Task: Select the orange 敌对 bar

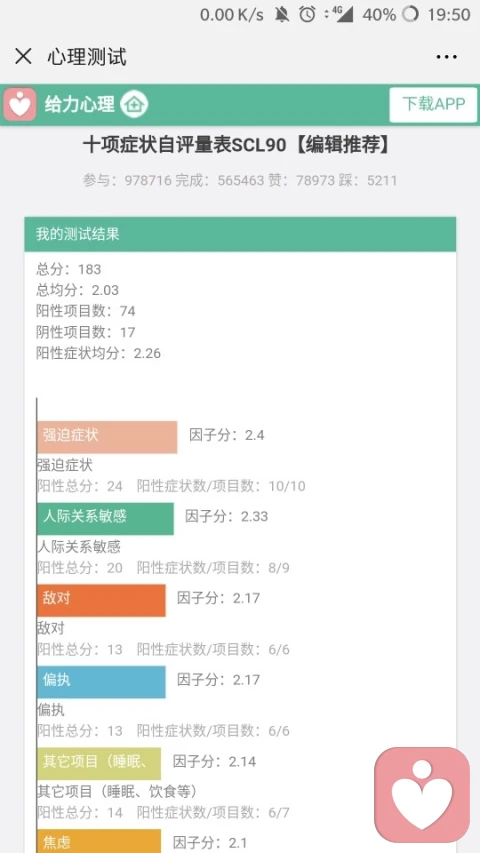Action: pyautogui.click(x=101, y=600)
